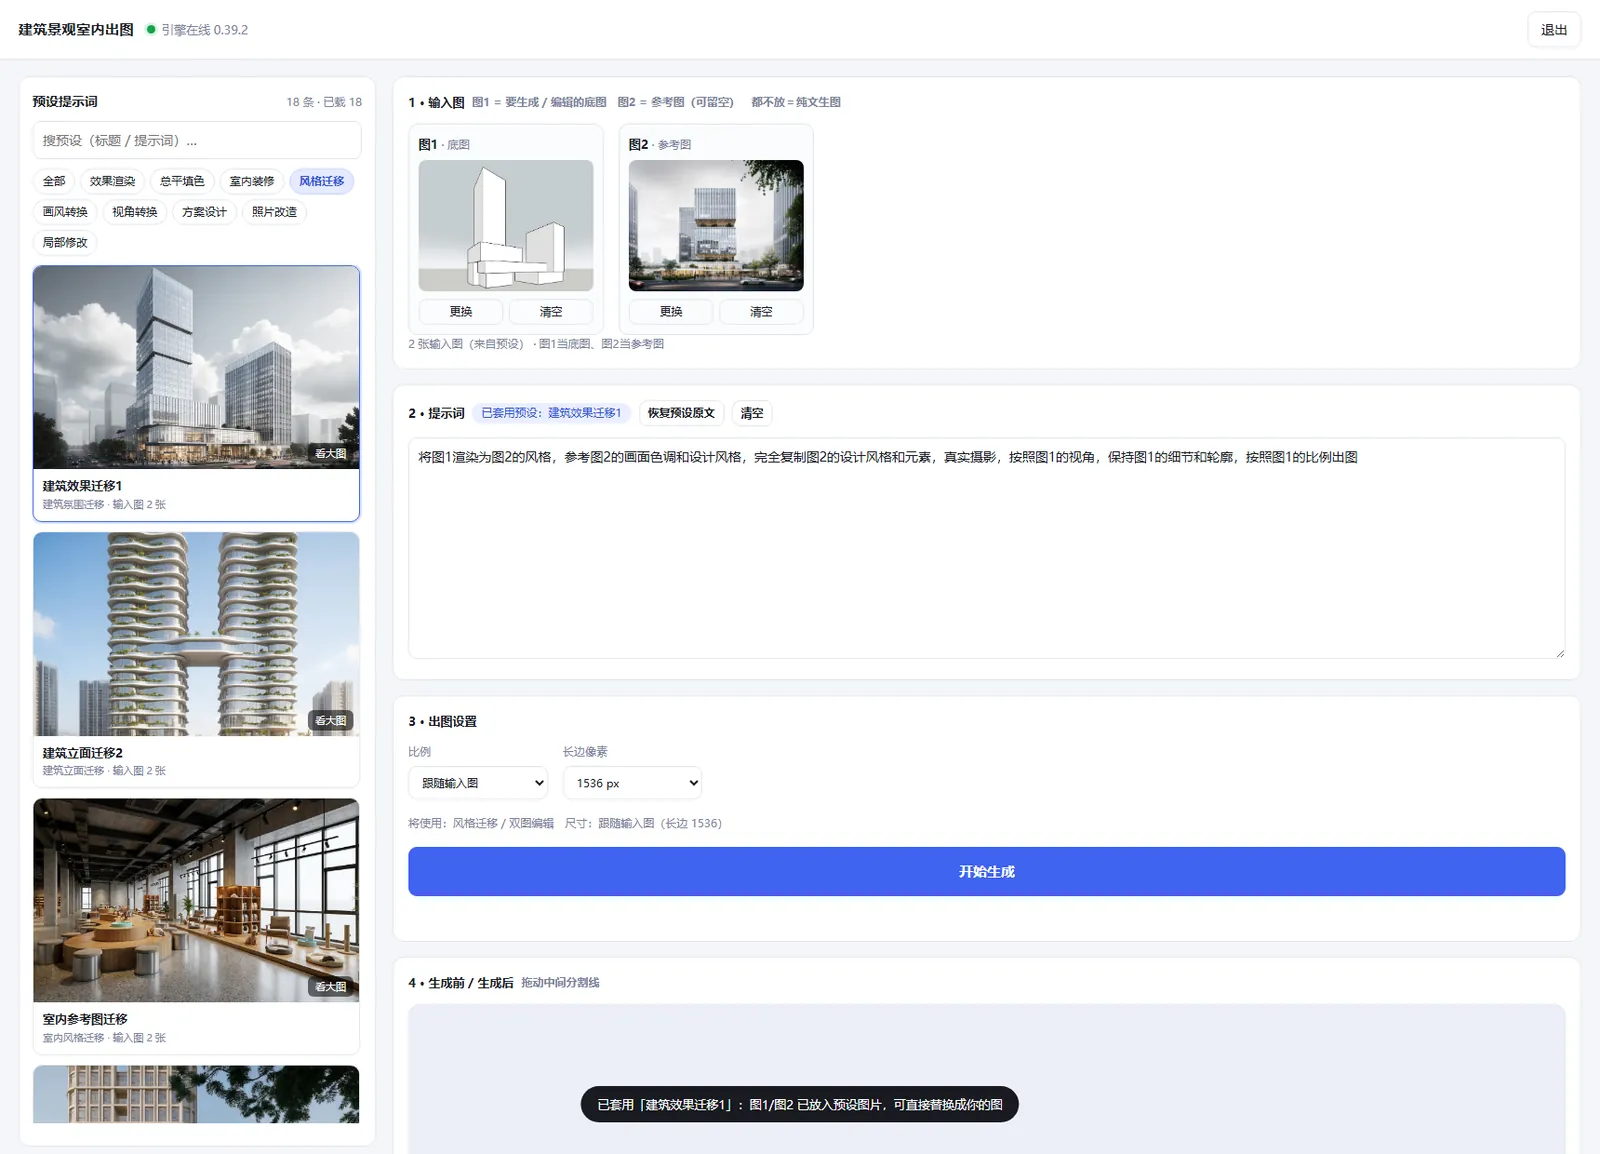Focus the 搜预设 search field

[197, 141]
